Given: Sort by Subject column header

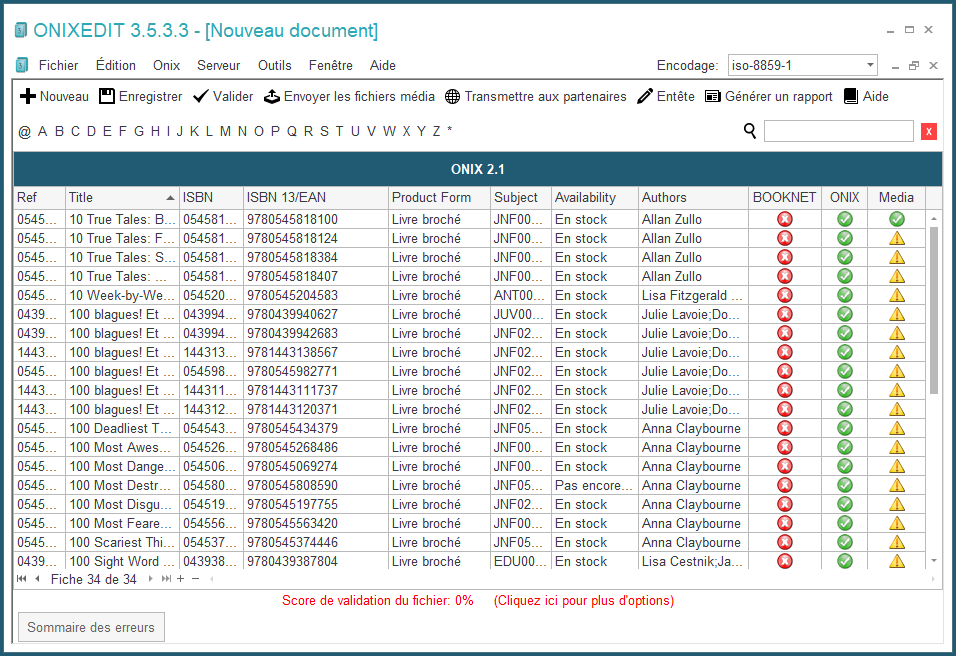Looking at the screenshot, I should click(521, 198).
